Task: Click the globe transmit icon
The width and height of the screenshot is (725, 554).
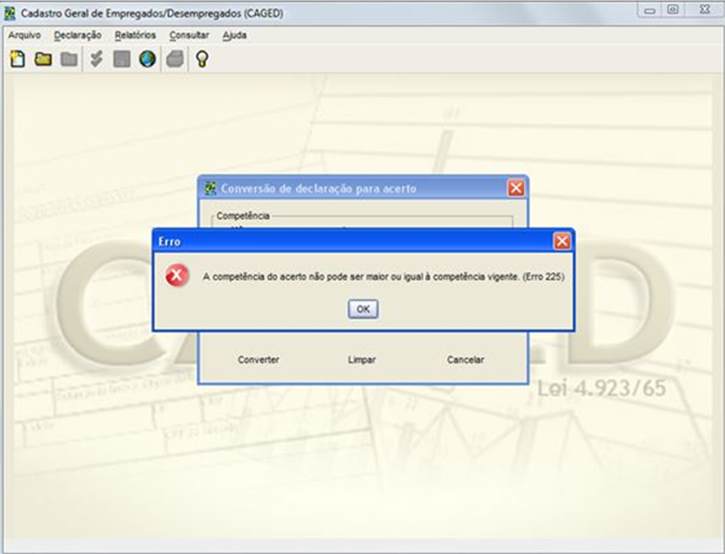Action: pyautogui.click(x=147, y=59)
